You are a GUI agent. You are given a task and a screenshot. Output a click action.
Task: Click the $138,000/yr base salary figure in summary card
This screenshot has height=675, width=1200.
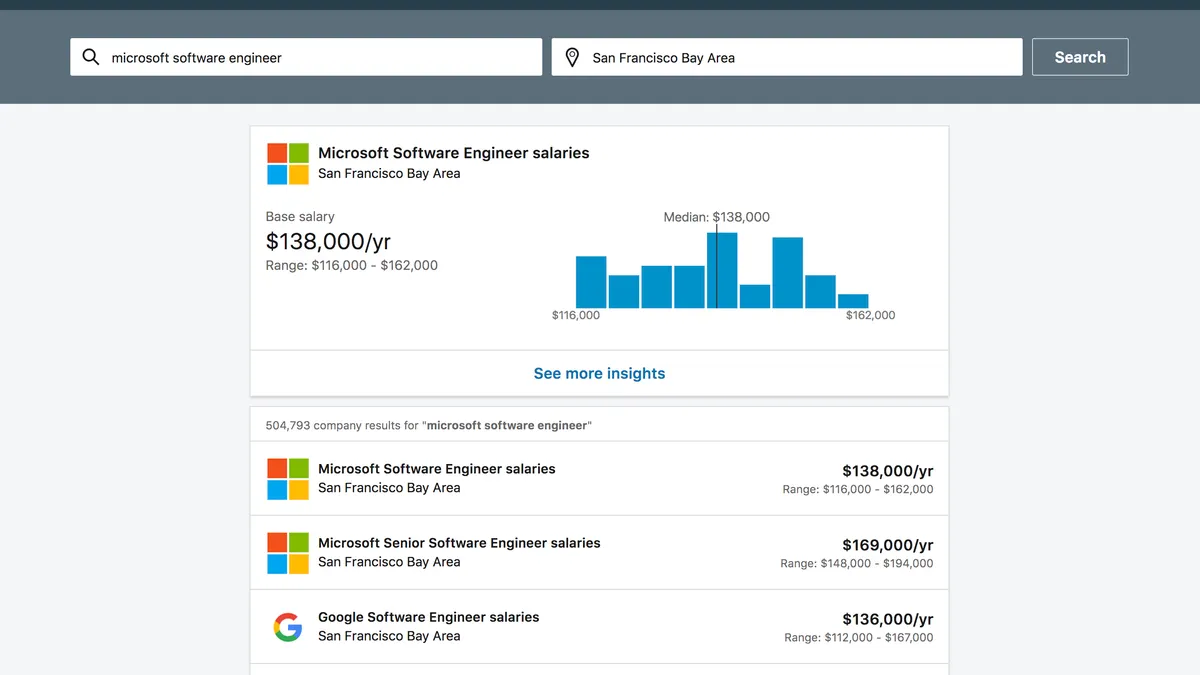point(328,241)
